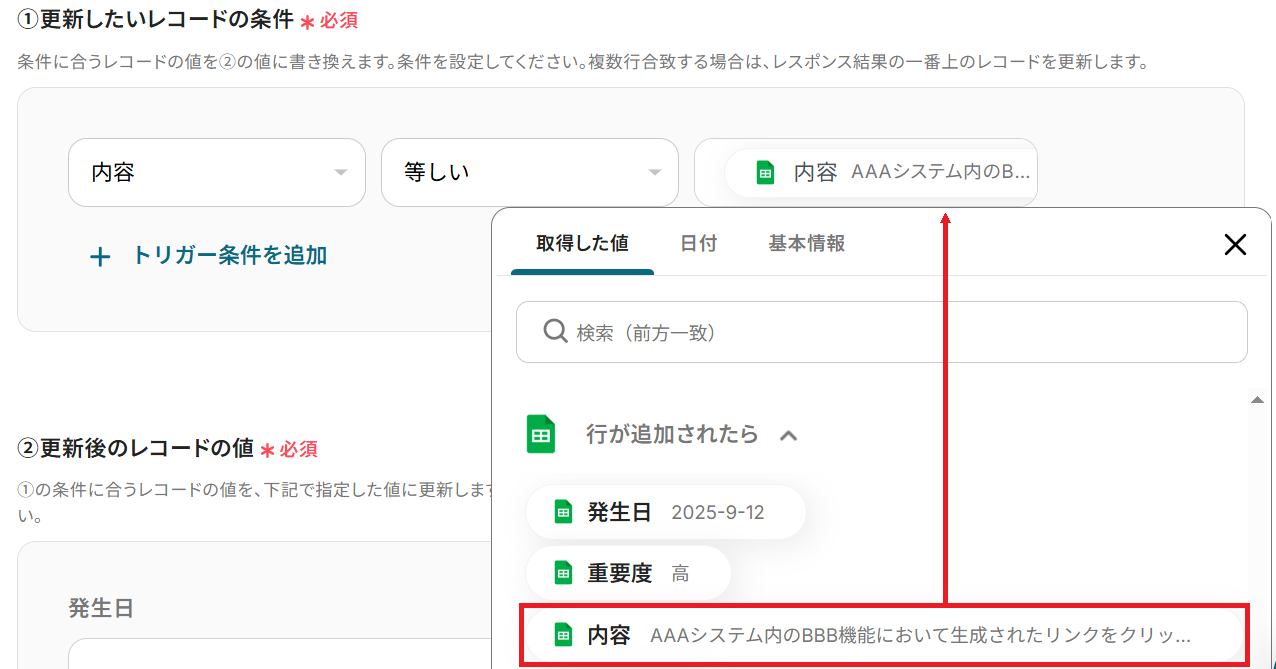
Task: Click the popup scrollbar up arrow
Action: coord(1257,400)
